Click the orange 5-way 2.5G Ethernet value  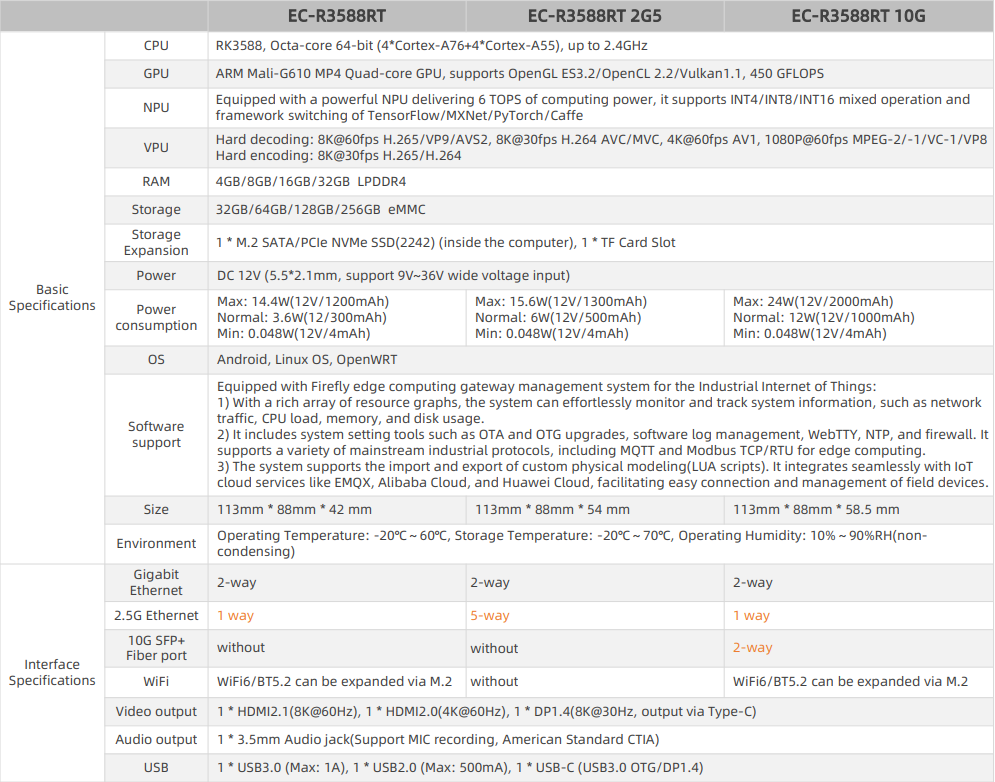pos(490,616)
